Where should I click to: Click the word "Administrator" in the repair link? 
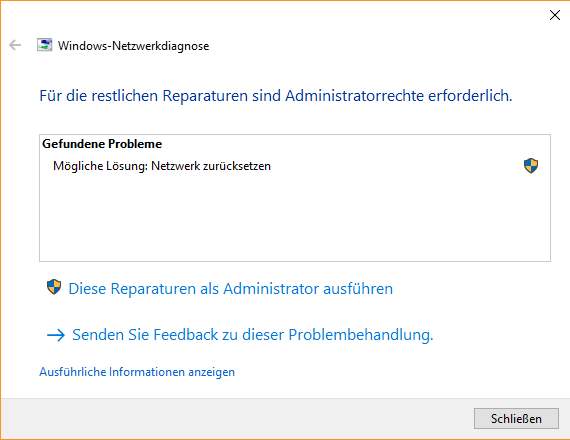[x=271, y=289]
